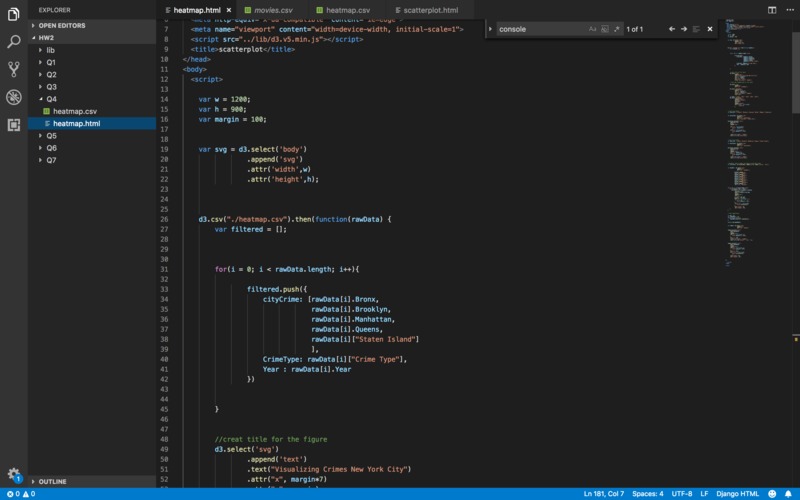Toggle Match Case in find widget

tap(592, 29)
